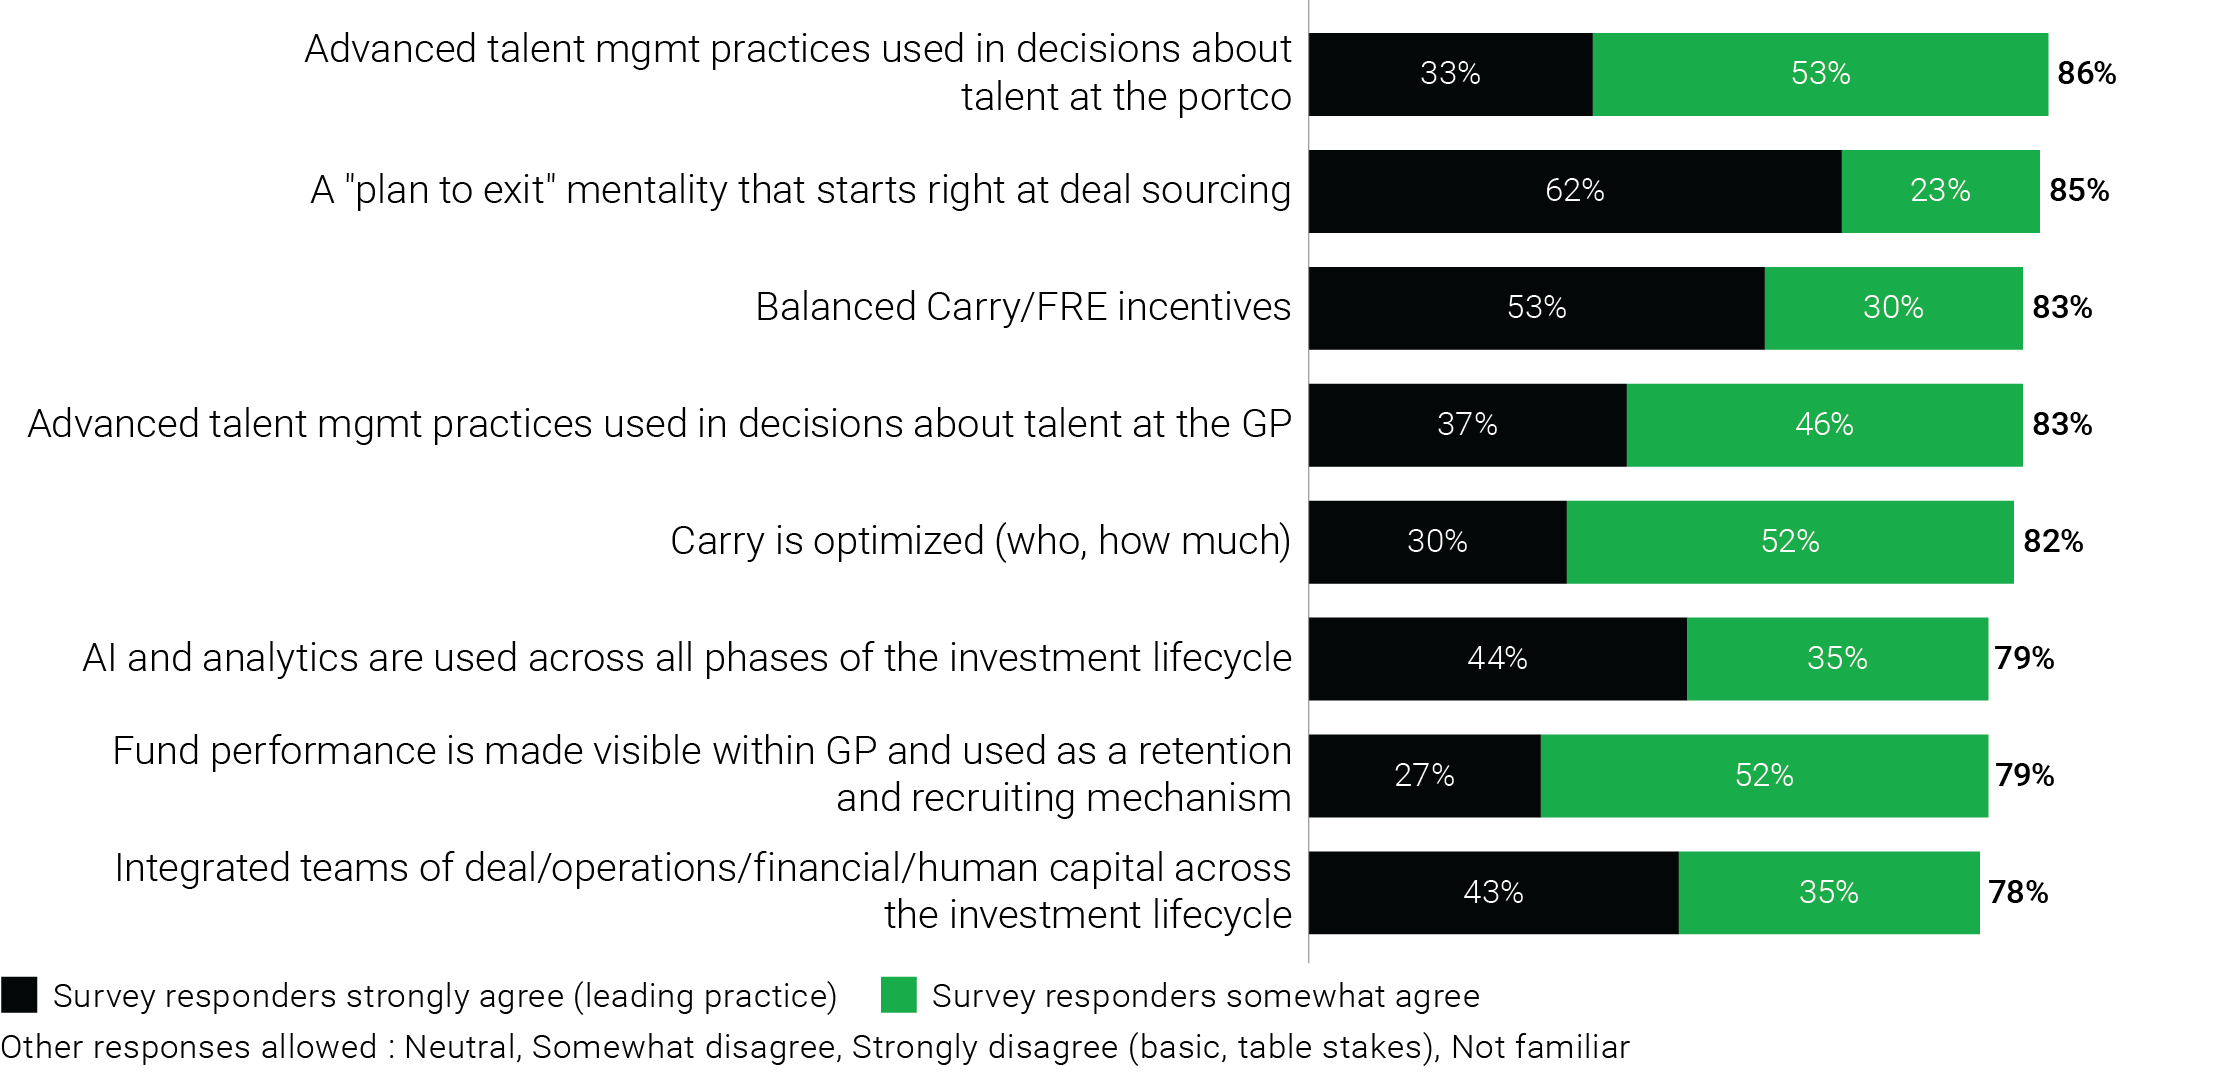Viewport: 2220px width, 1090px height.
Task: Click the green legend swatch for somewhat agree
Action: point(898,995)
